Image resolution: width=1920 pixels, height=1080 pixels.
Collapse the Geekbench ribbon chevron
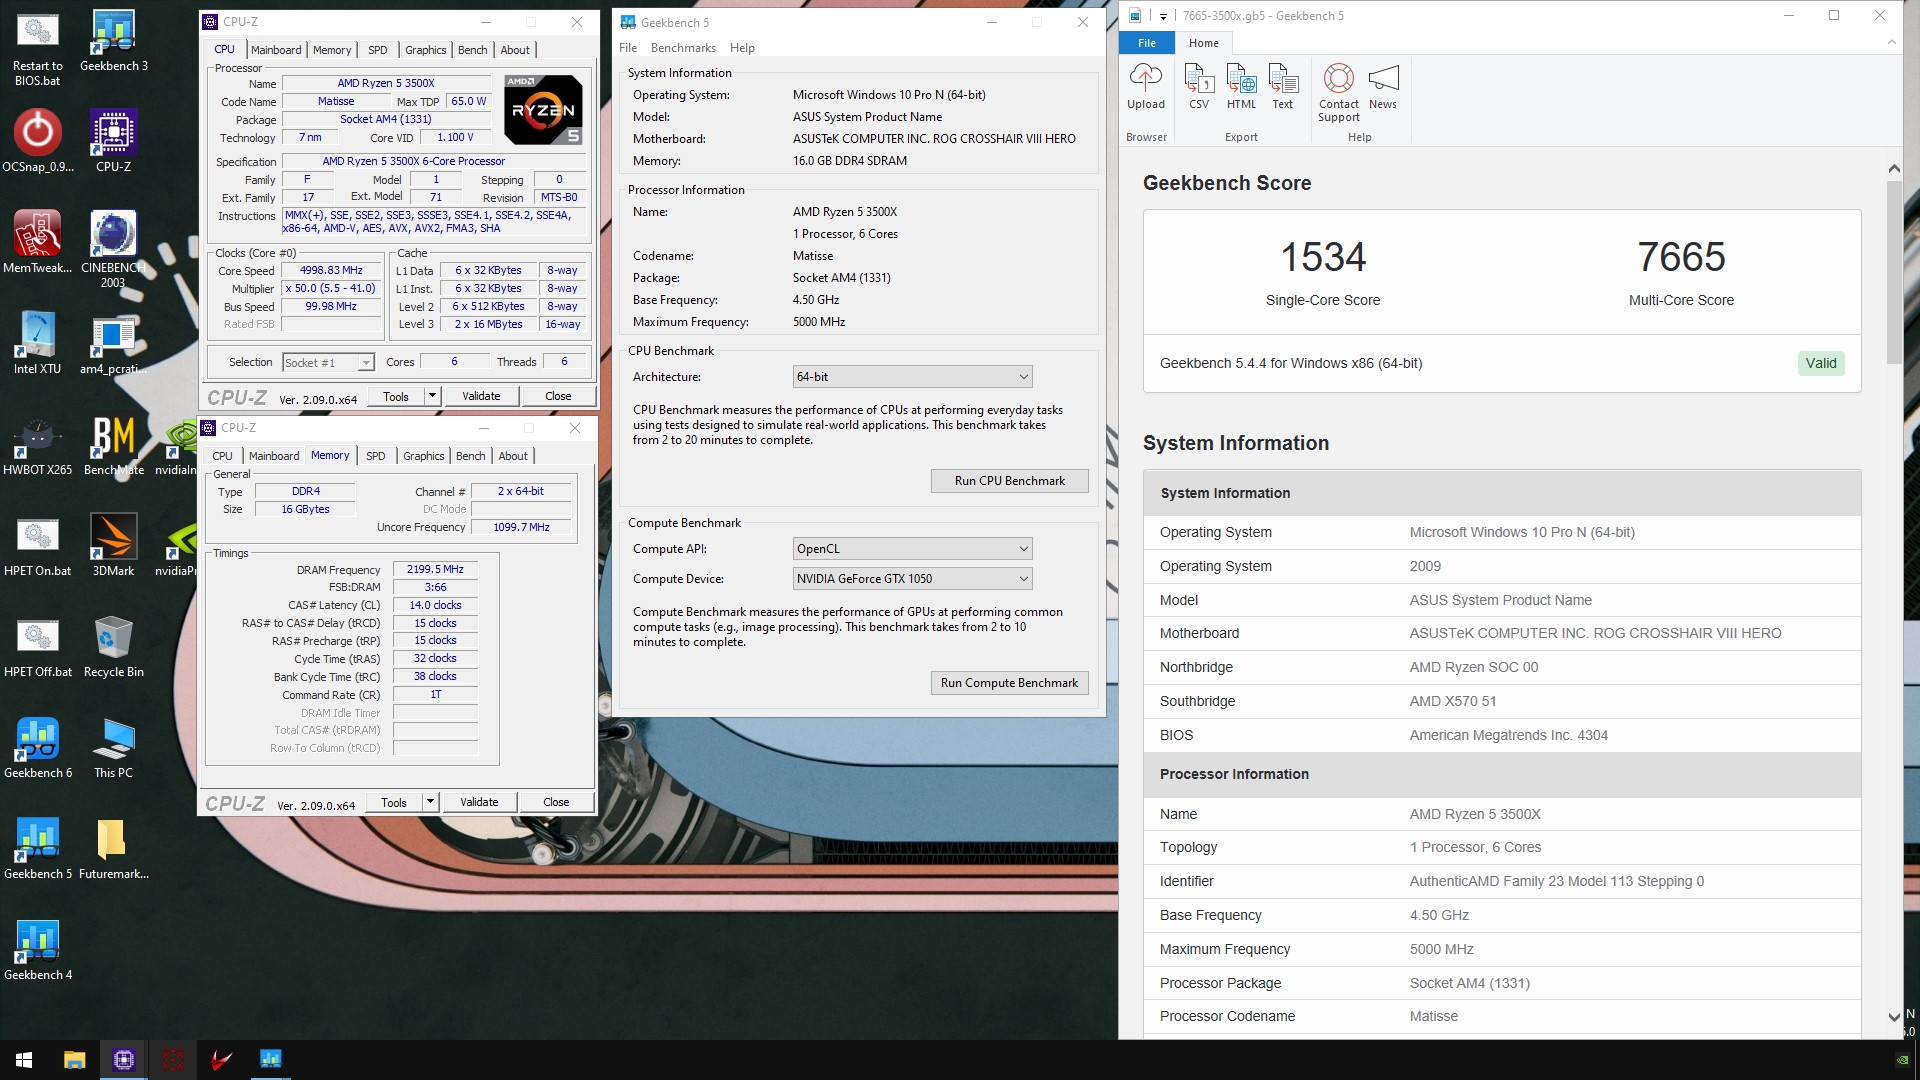tap(1891, 43)
